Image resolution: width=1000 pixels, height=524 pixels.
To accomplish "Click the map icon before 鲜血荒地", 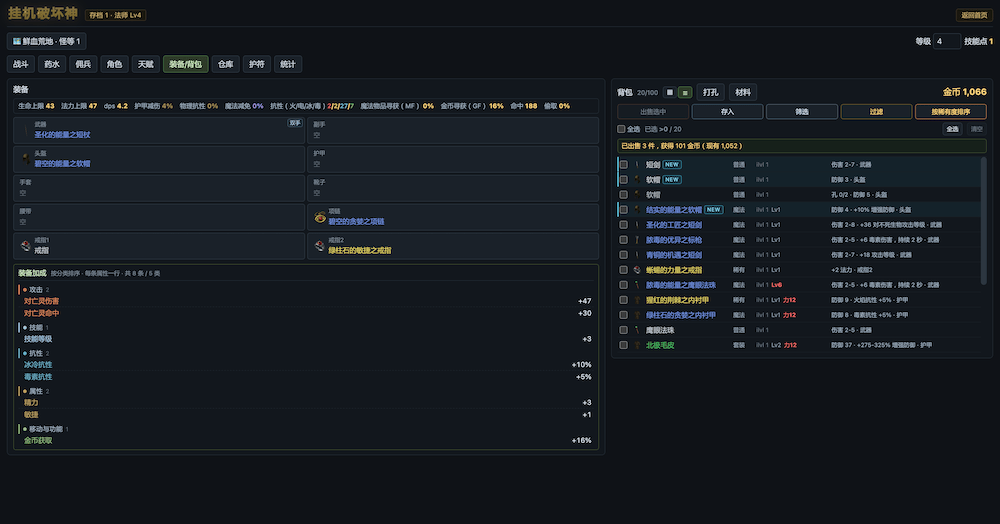I will (x=17, y=41).
